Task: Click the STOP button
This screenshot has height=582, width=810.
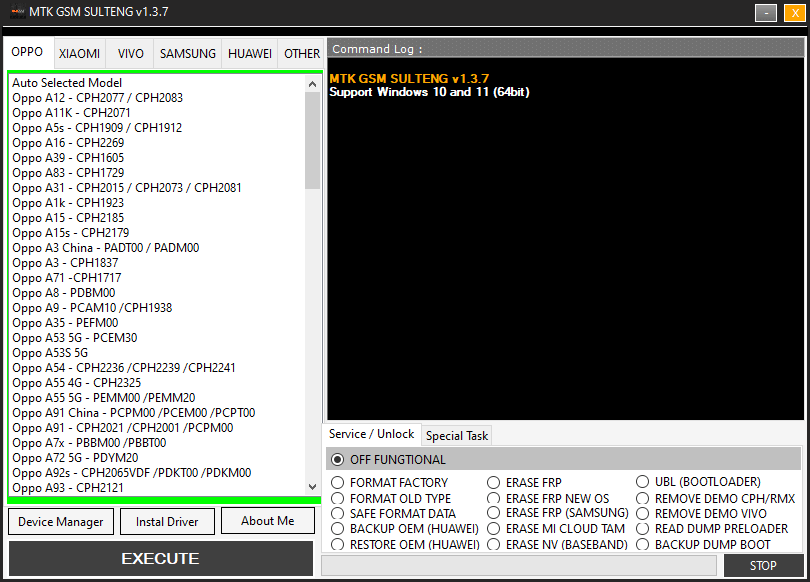Action: (x=763, y=566)
